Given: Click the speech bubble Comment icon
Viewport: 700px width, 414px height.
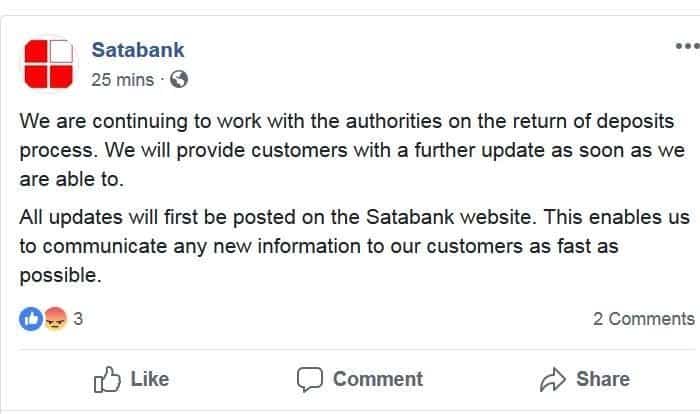Looking at the screenshot, I should 310,379.
